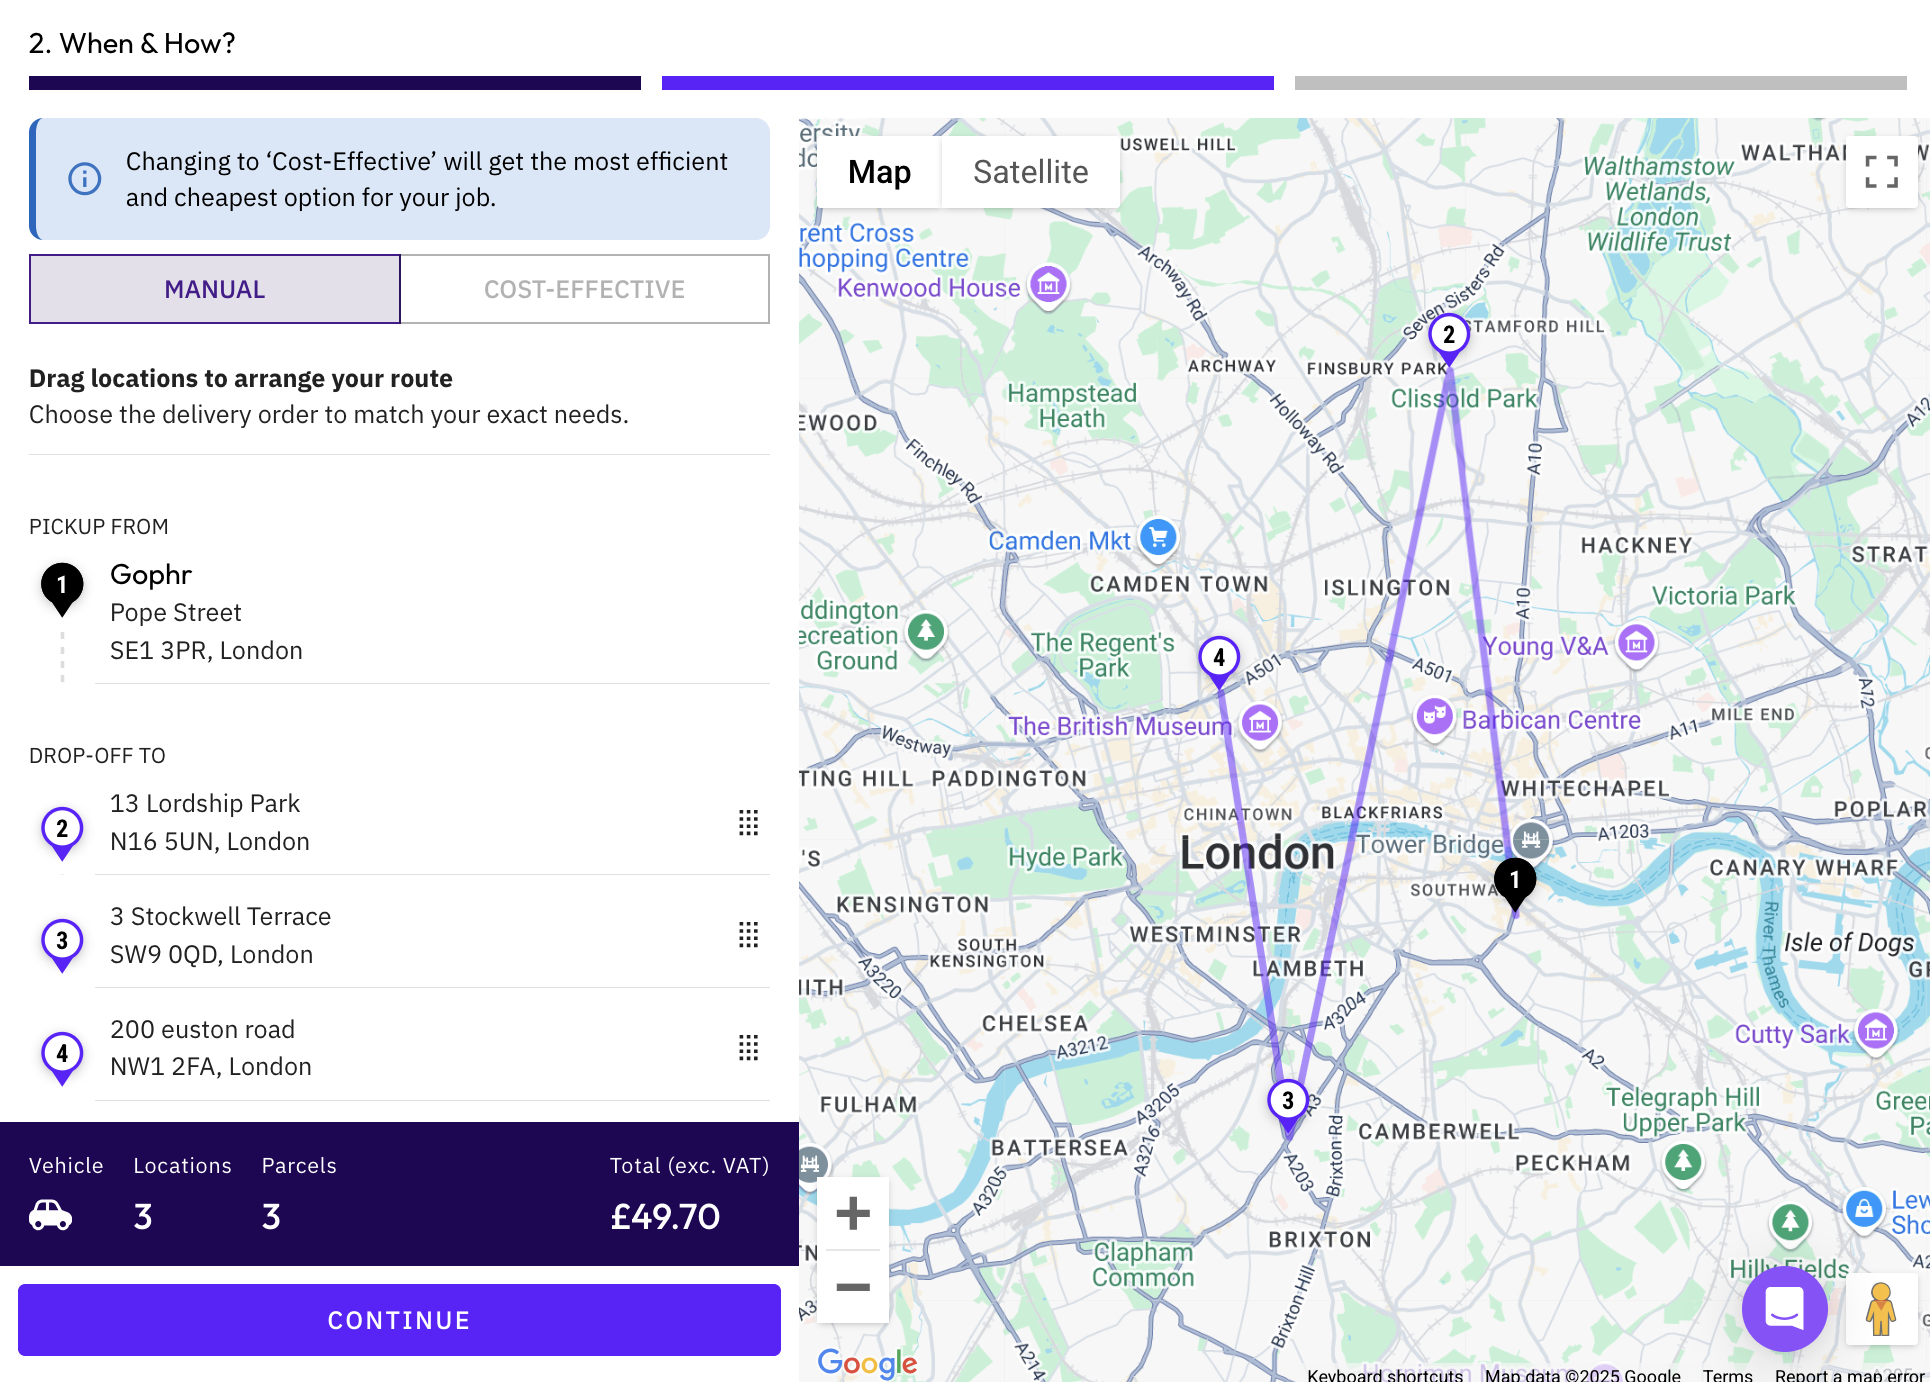1930x1382 pixels.
Task: Click The British Museum icon on map
Action: coord(1260,723)
